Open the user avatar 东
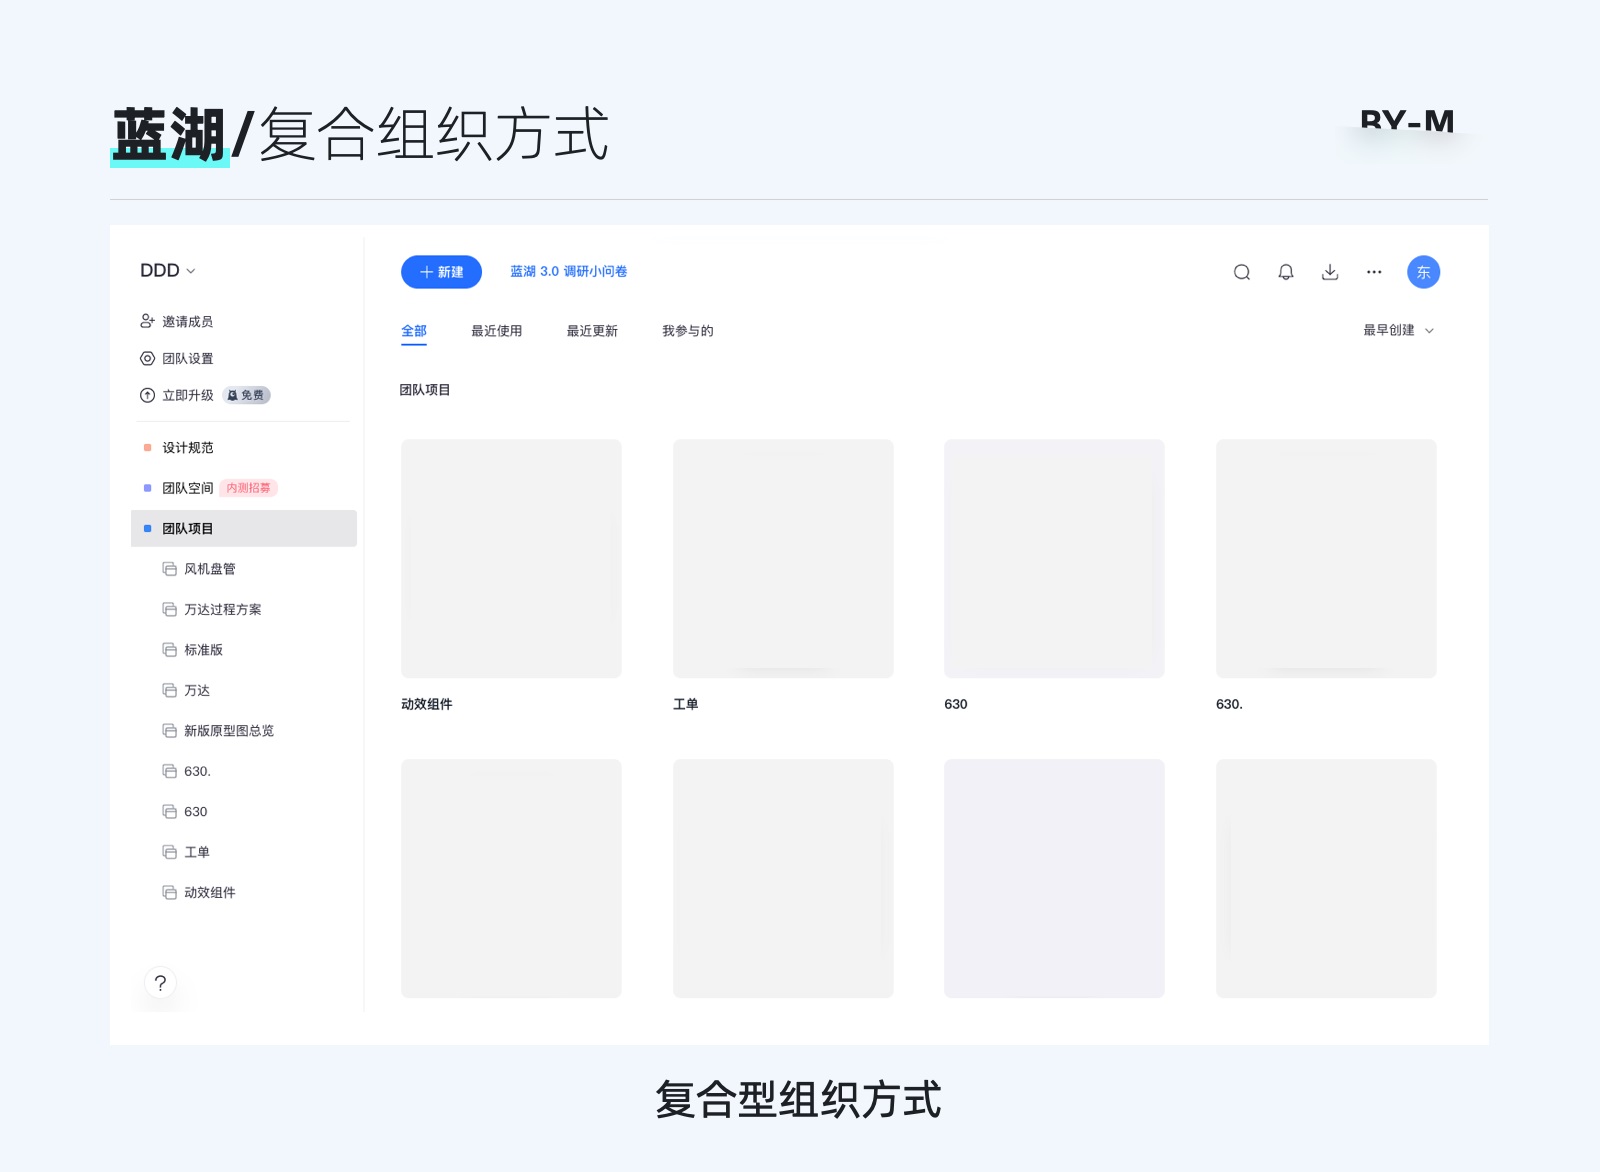 click(1423, 272)
